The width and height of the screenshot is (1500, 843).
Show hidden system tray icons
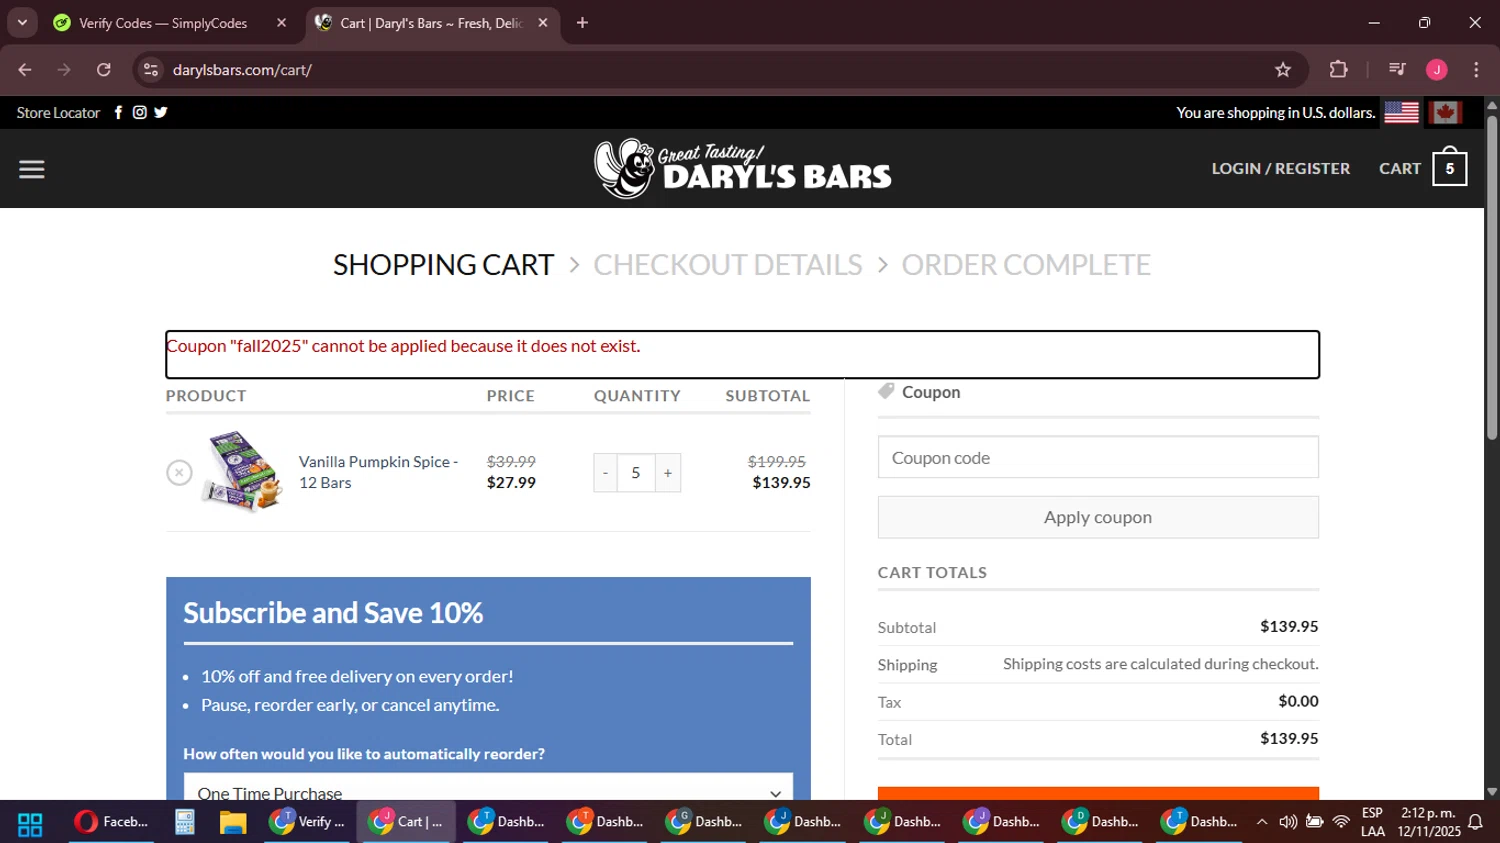pos(1262,822)
